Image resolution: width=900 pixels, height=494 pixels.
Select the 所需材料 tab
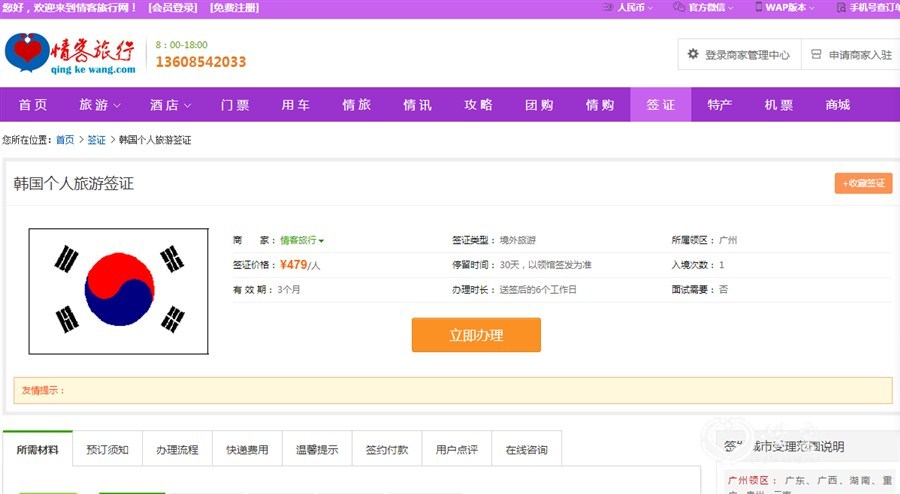(38, 450)
